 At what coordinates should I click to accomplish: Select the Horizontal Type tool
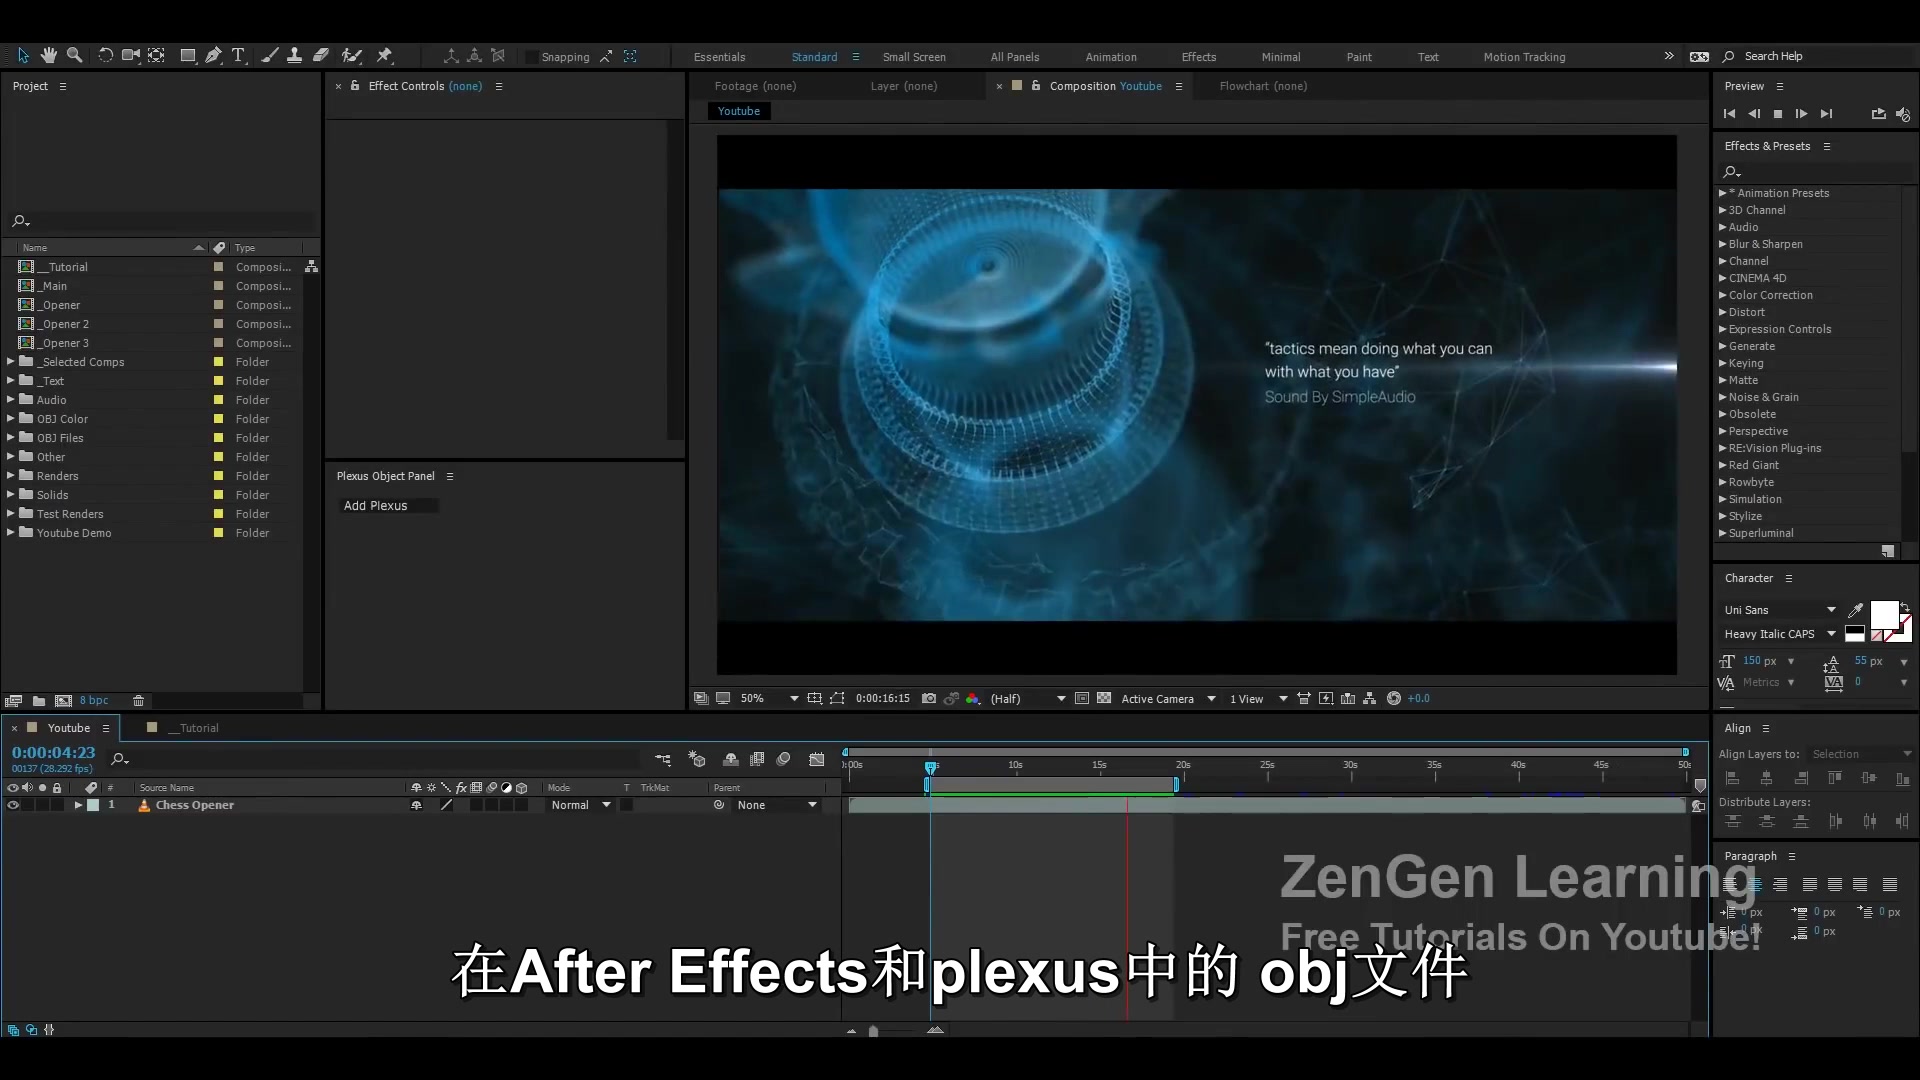[x=238, y=55]
